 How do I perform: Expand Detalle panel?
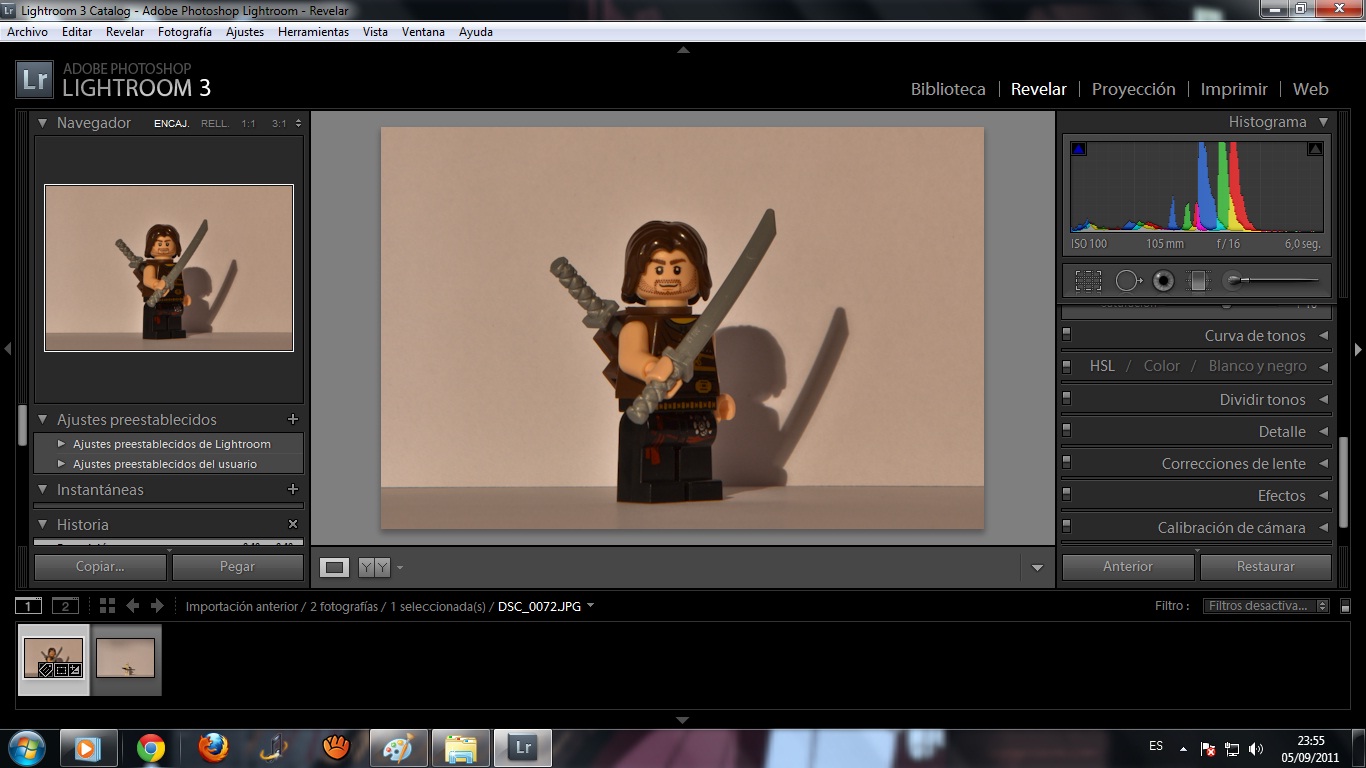(x=1324, y=432)
